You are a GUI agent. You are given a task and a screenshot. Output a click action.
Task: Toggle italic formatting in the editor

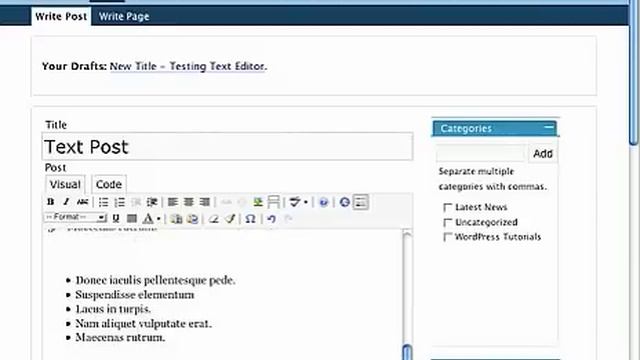(66, 202)
